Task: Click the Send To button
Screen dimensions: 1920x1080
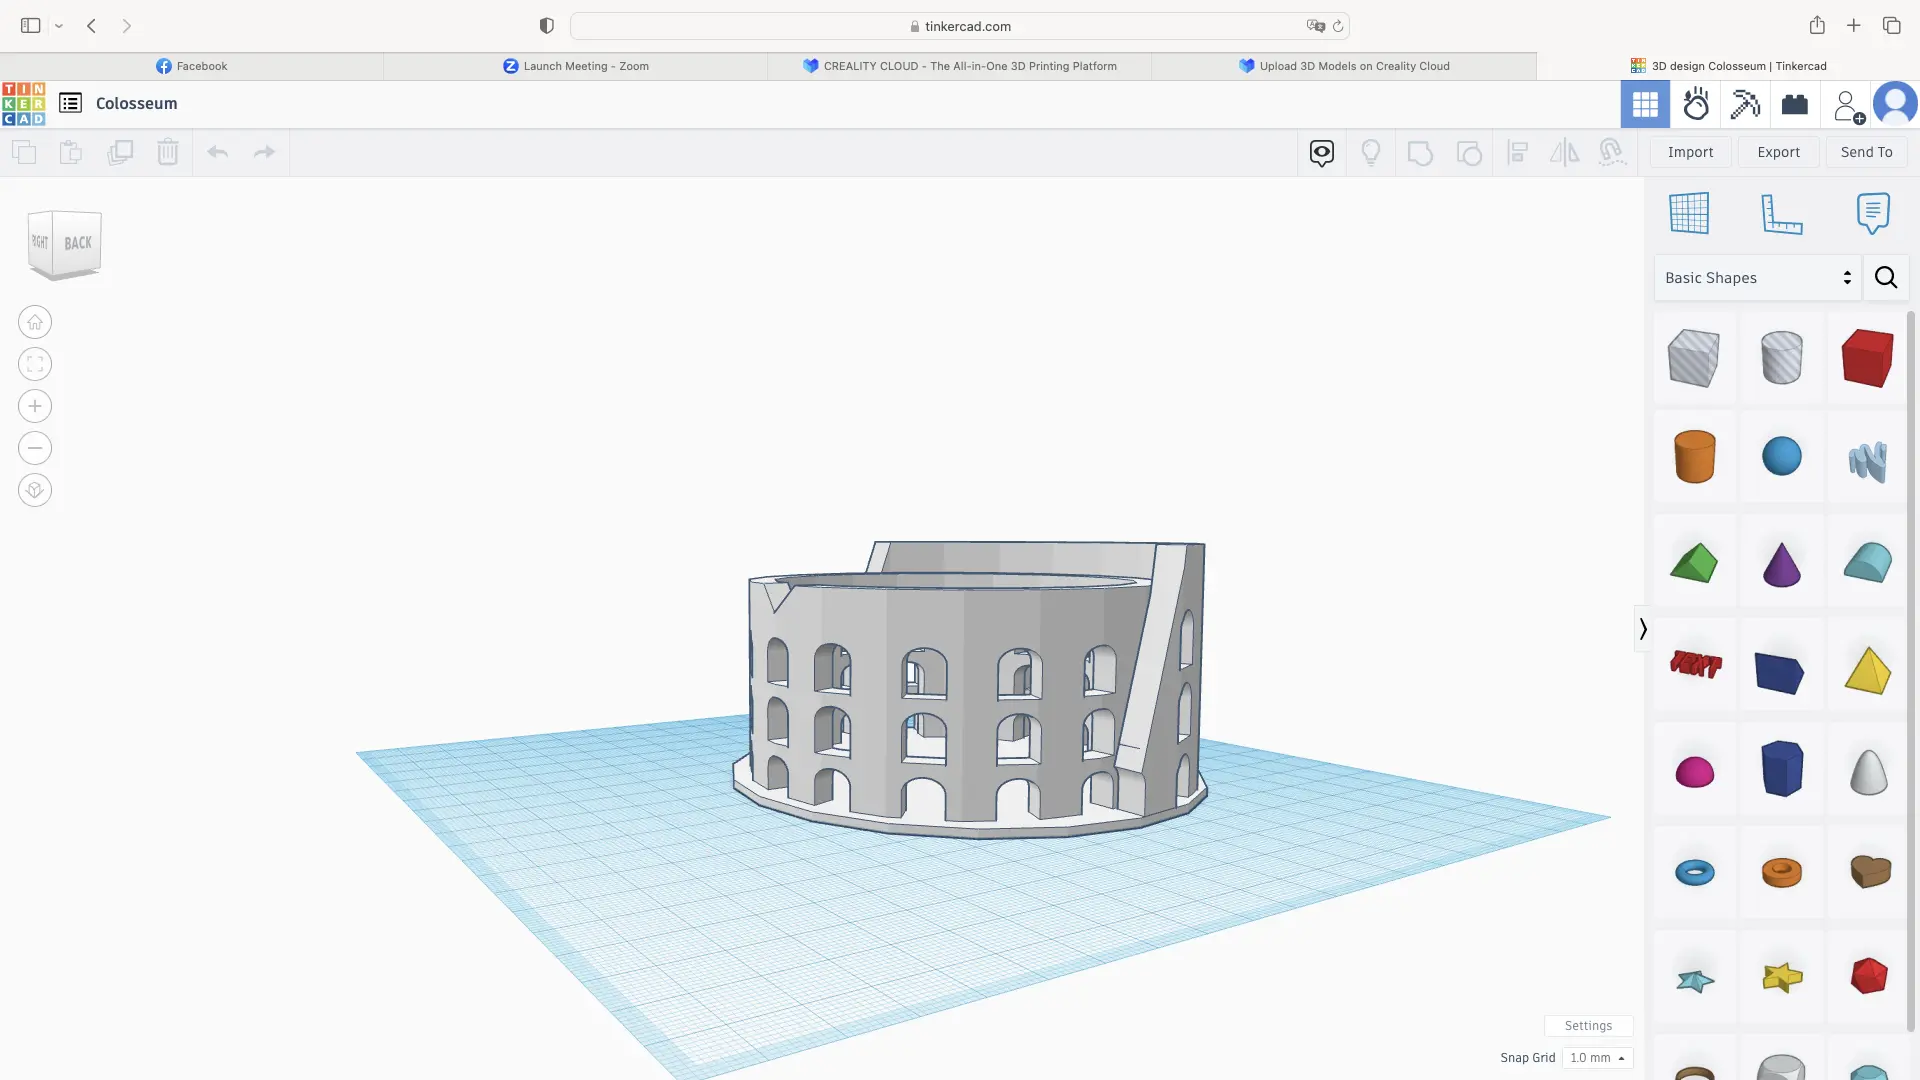Action: point(1866,152)
